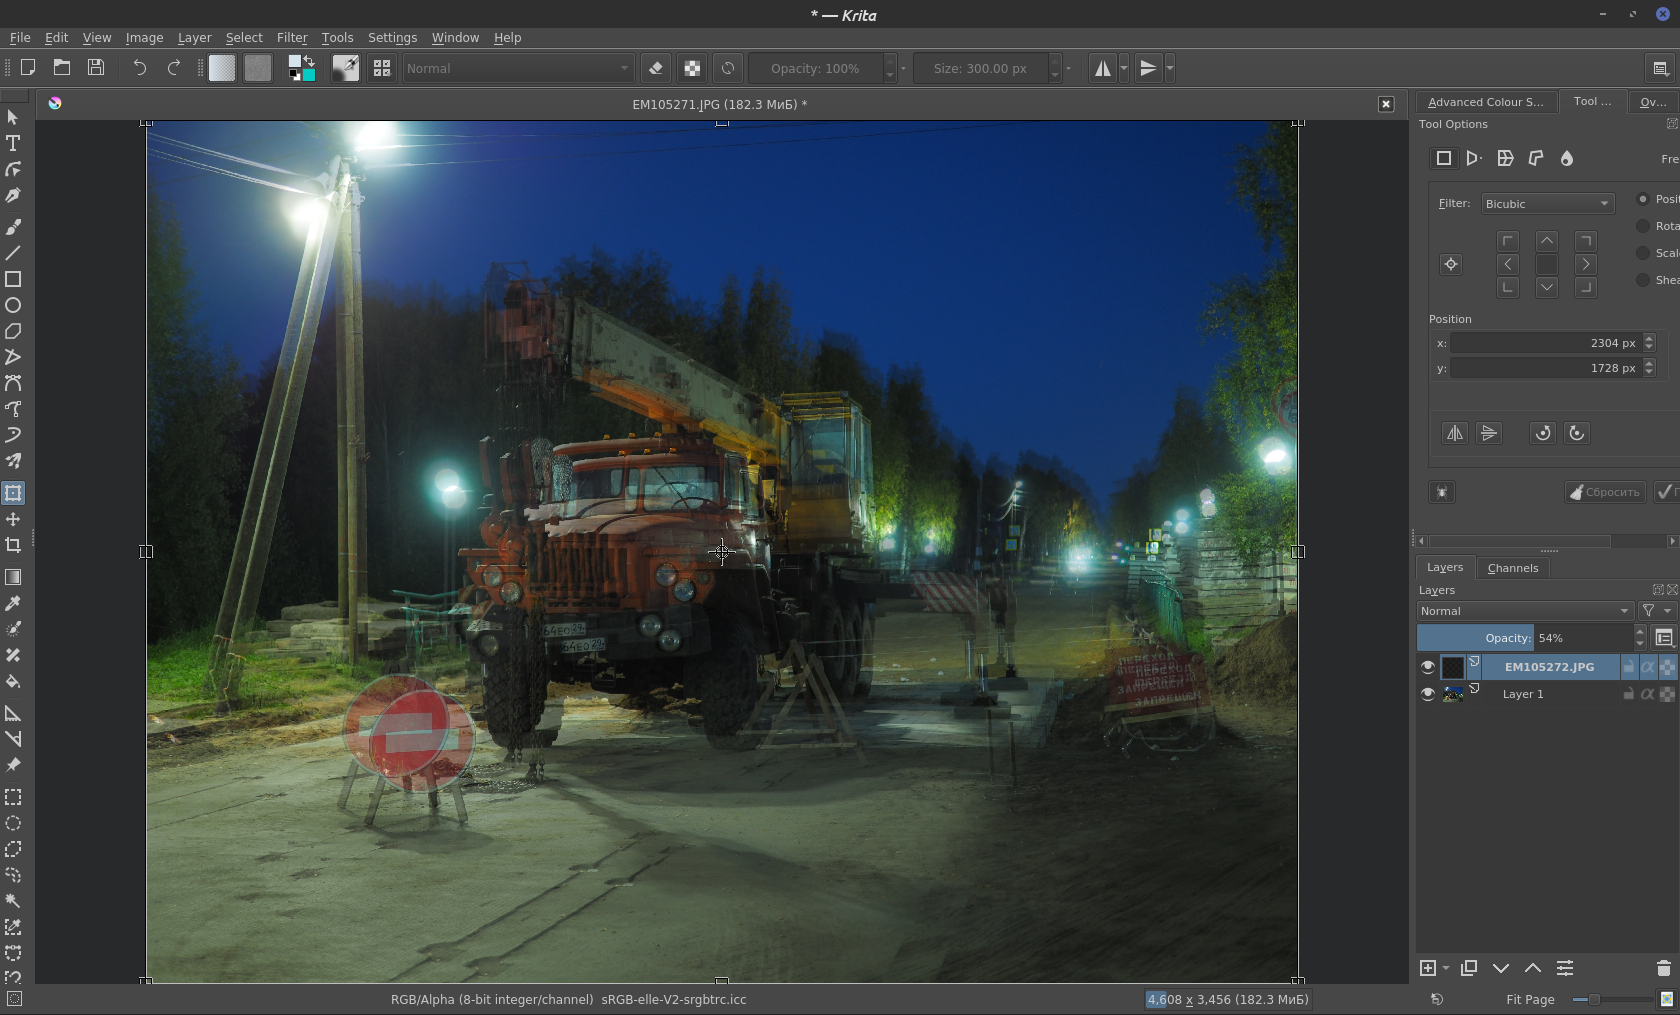
Task: Select the Ellipse shape tool
Action: [13, 305]
